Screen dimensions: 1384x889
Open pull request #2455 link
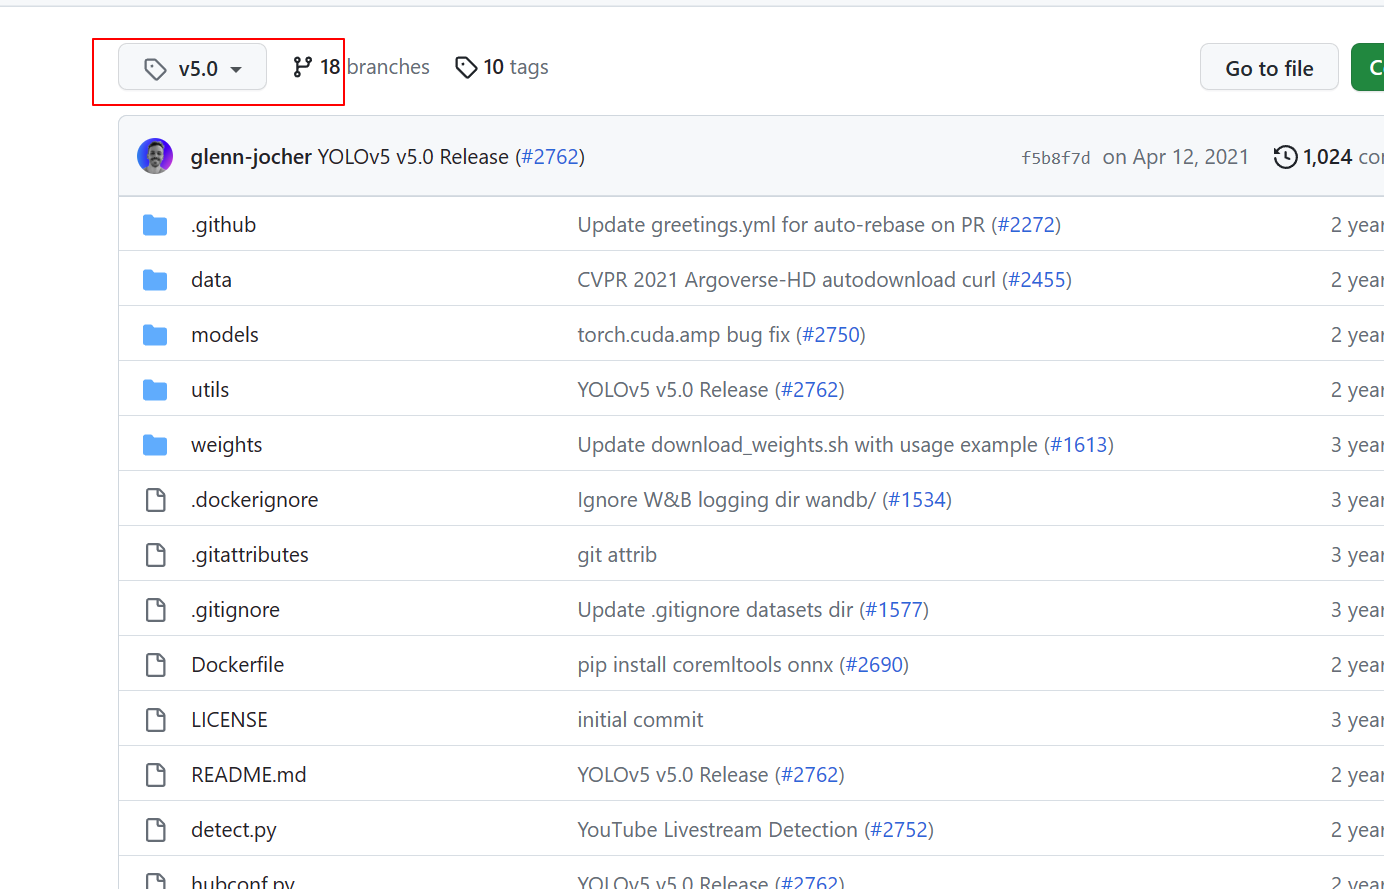click(1037, 280)
